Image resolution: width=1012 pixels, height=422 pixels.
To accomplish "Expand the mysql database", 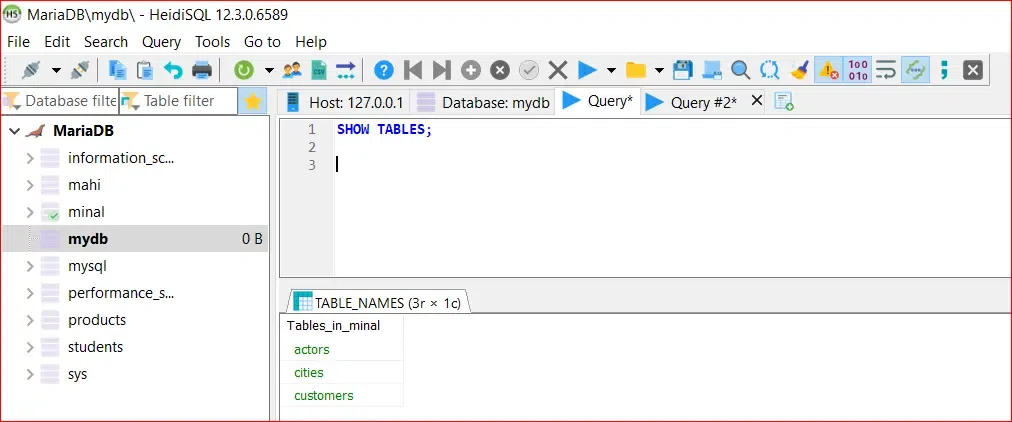I will 30,266.
